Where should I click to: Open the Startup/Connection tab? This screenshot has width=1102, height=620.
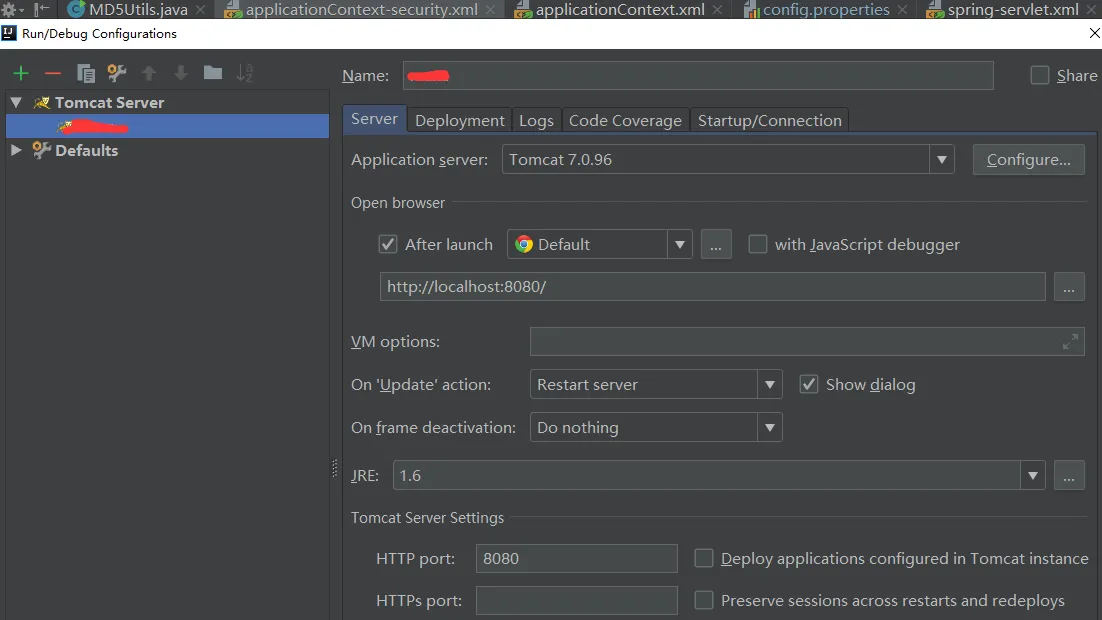(x=769, y=120)
